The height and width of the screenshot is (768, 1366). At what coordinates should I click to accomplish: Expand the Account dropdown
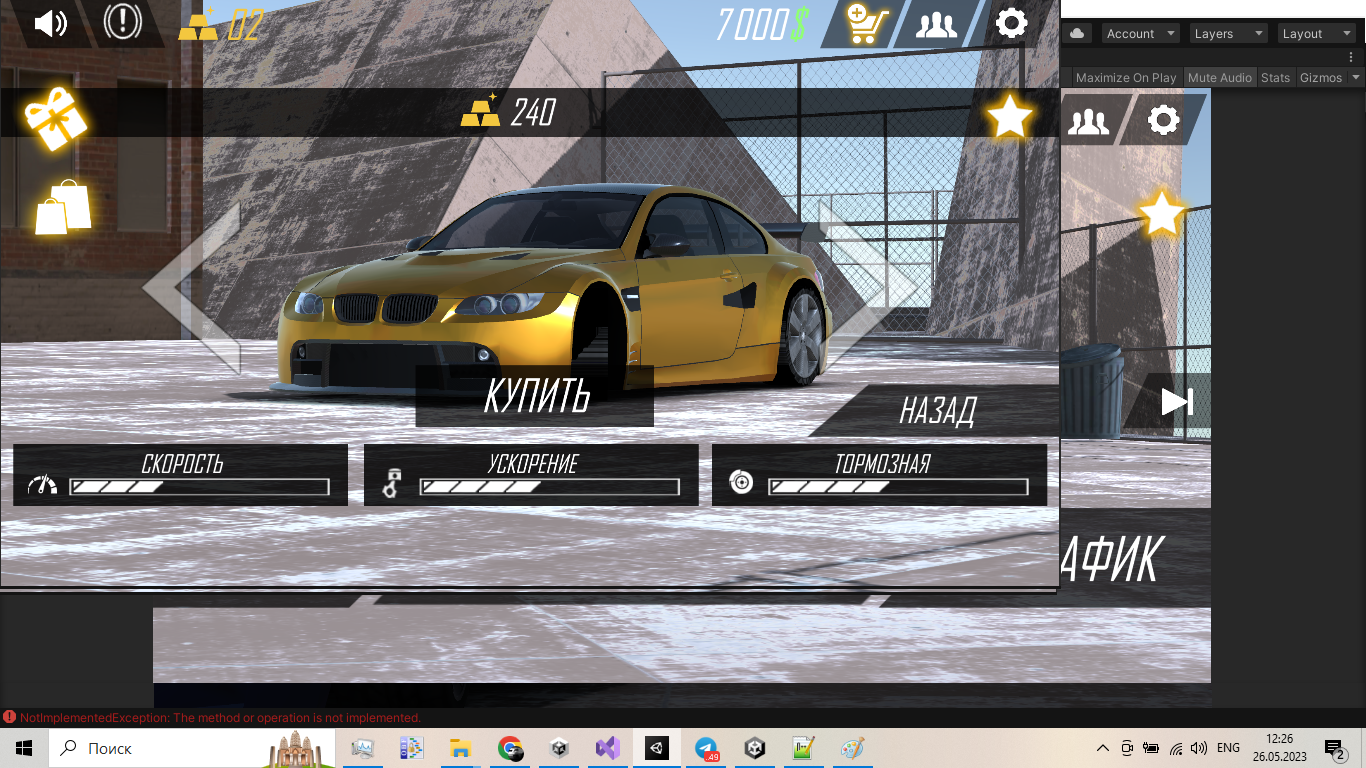(1140, 34)
